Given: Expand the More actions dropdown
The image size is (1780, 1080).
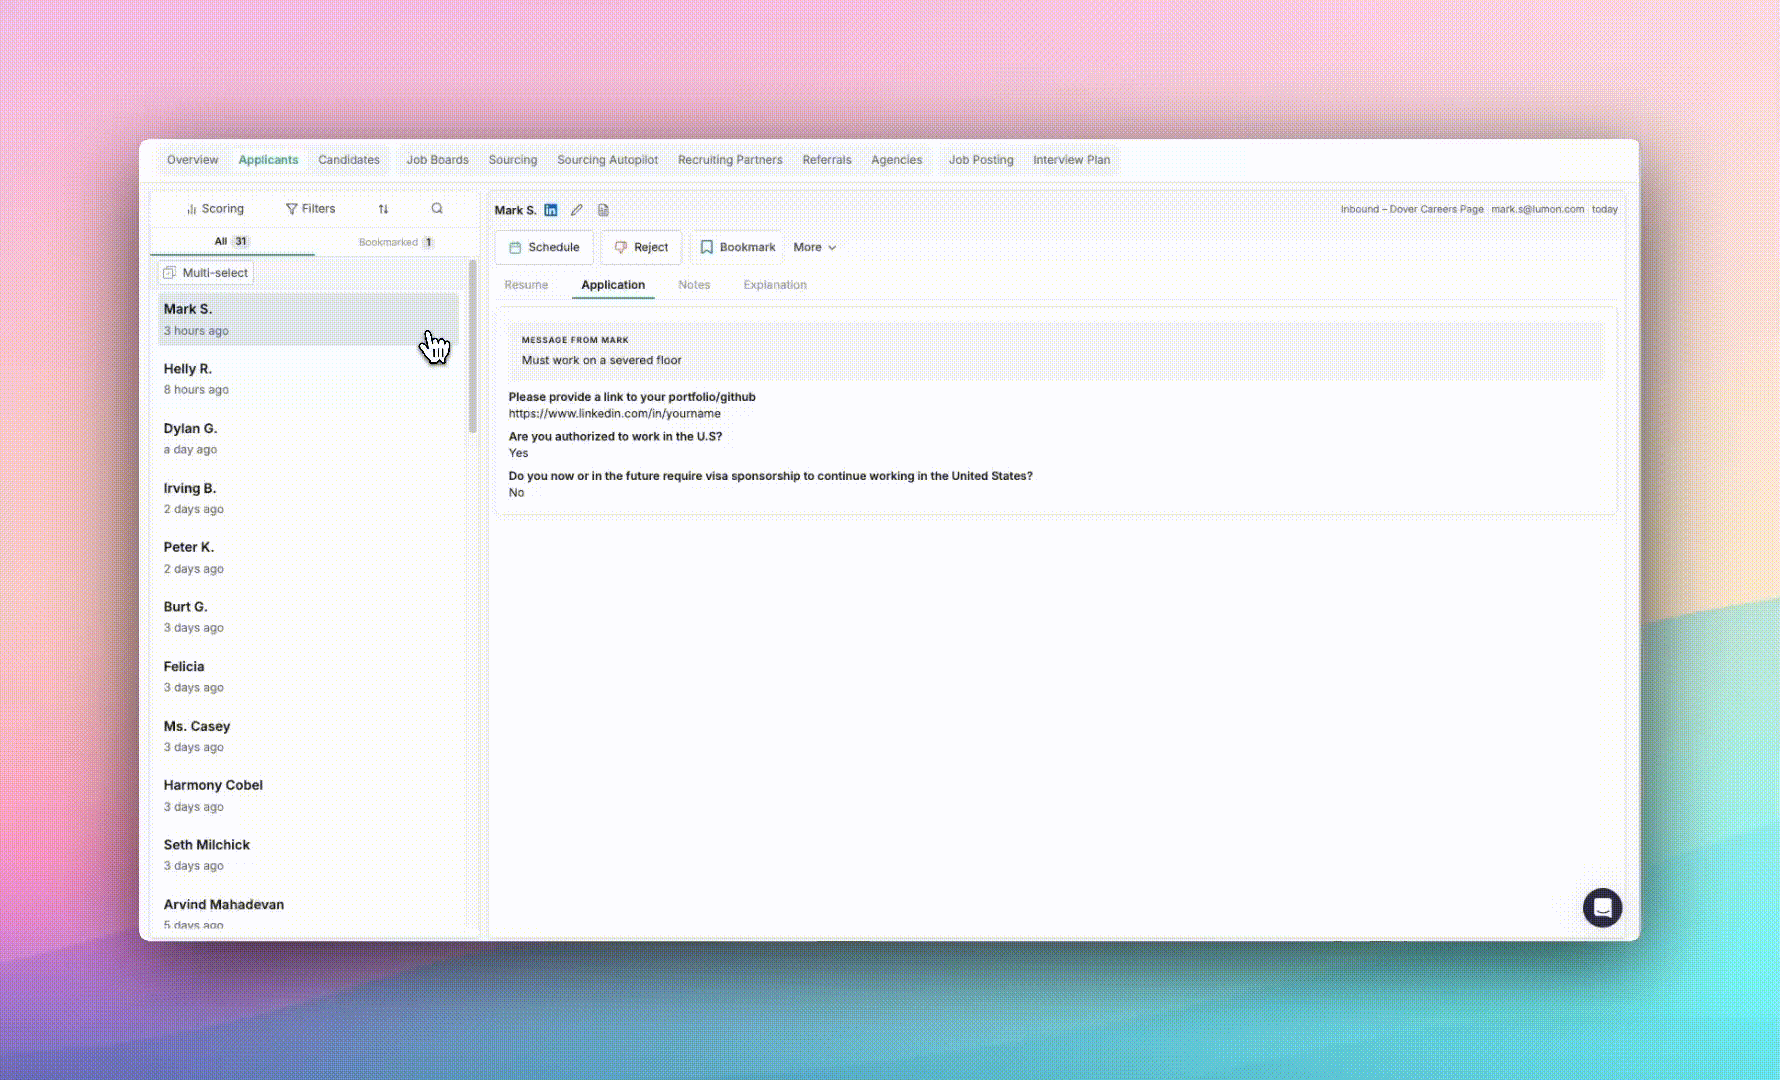Looking at the screenshot, I should click(x=814, y=247).
